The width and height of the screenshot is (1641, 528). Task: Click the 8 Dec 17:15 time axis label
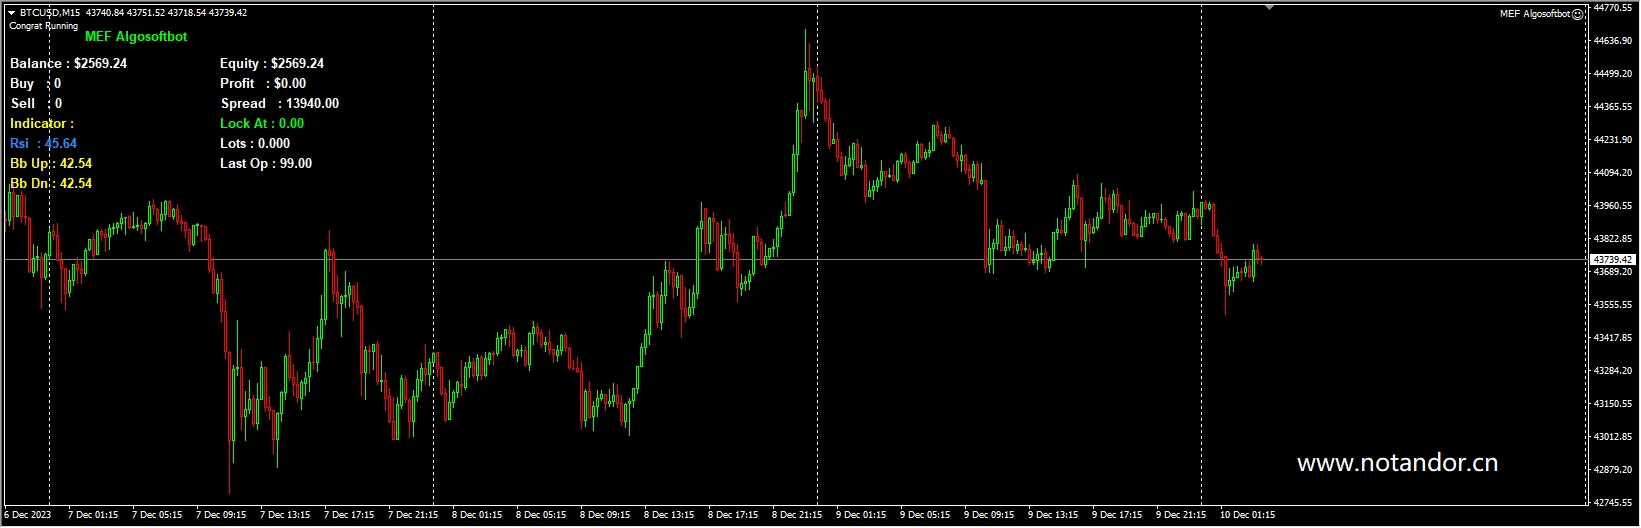pos(733,515)
